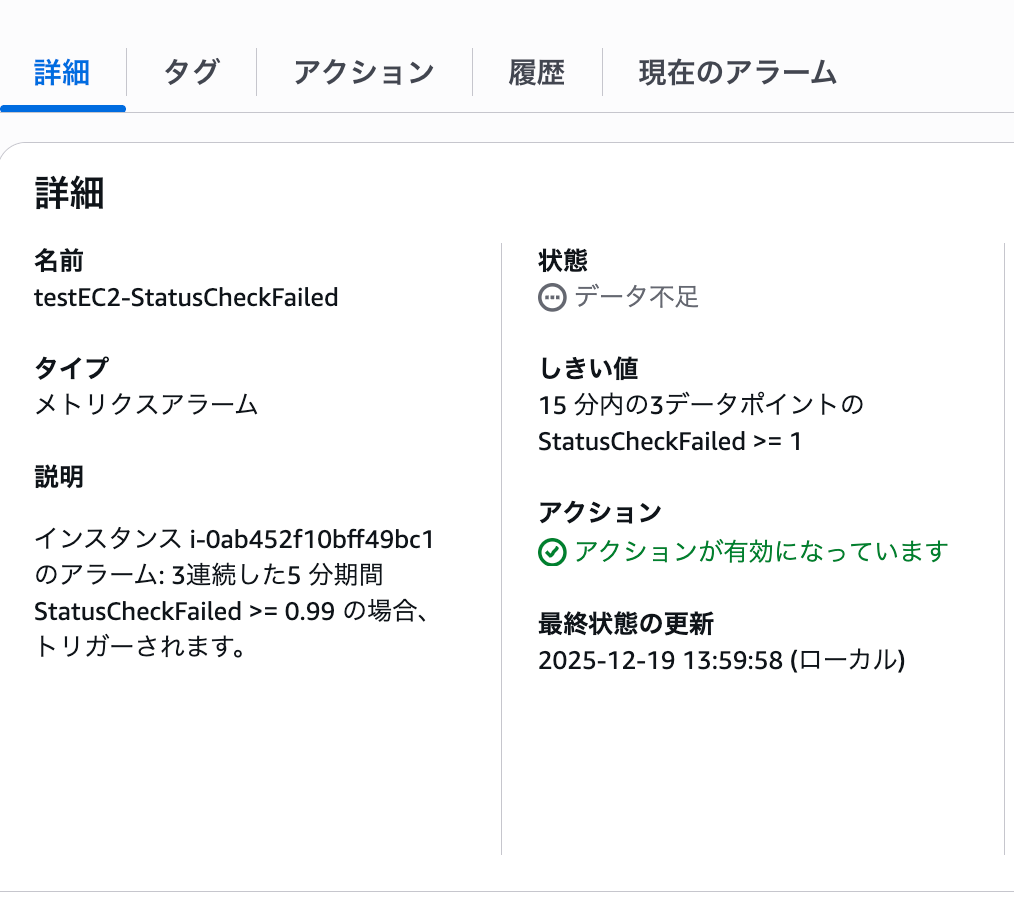Click the 最終状態の更新 timestamp
The width and height of the screenshot is (1014, 900).
click(x=722, y=660)
